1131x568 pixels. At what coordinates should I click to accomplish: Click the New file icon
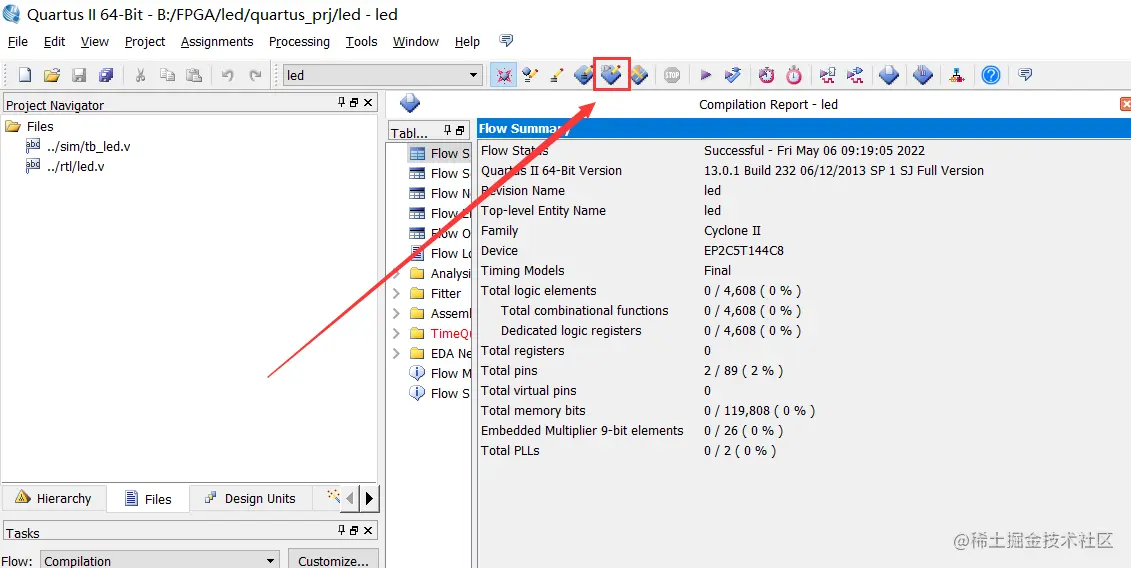[25, 75]
